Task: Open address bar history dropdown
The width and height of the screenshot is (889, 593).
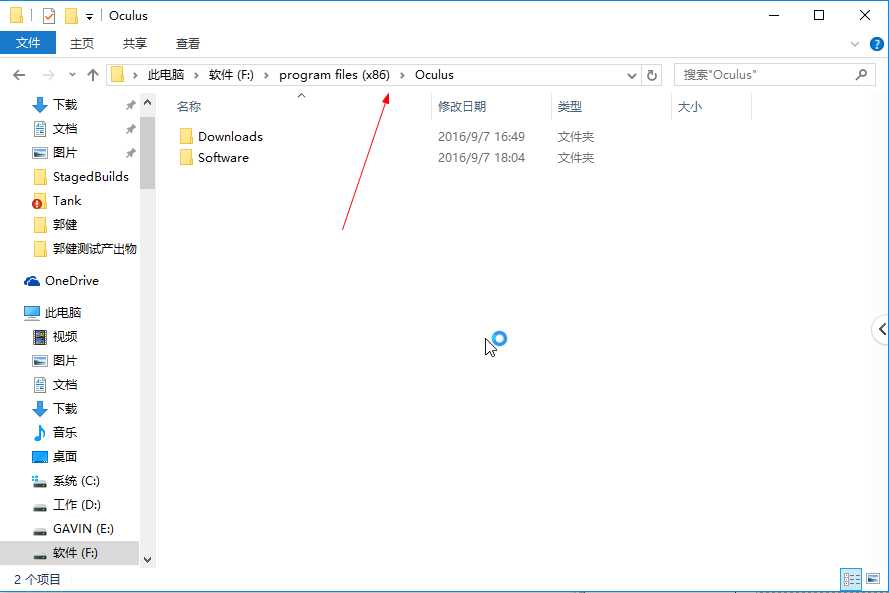Action: [632, 75]
